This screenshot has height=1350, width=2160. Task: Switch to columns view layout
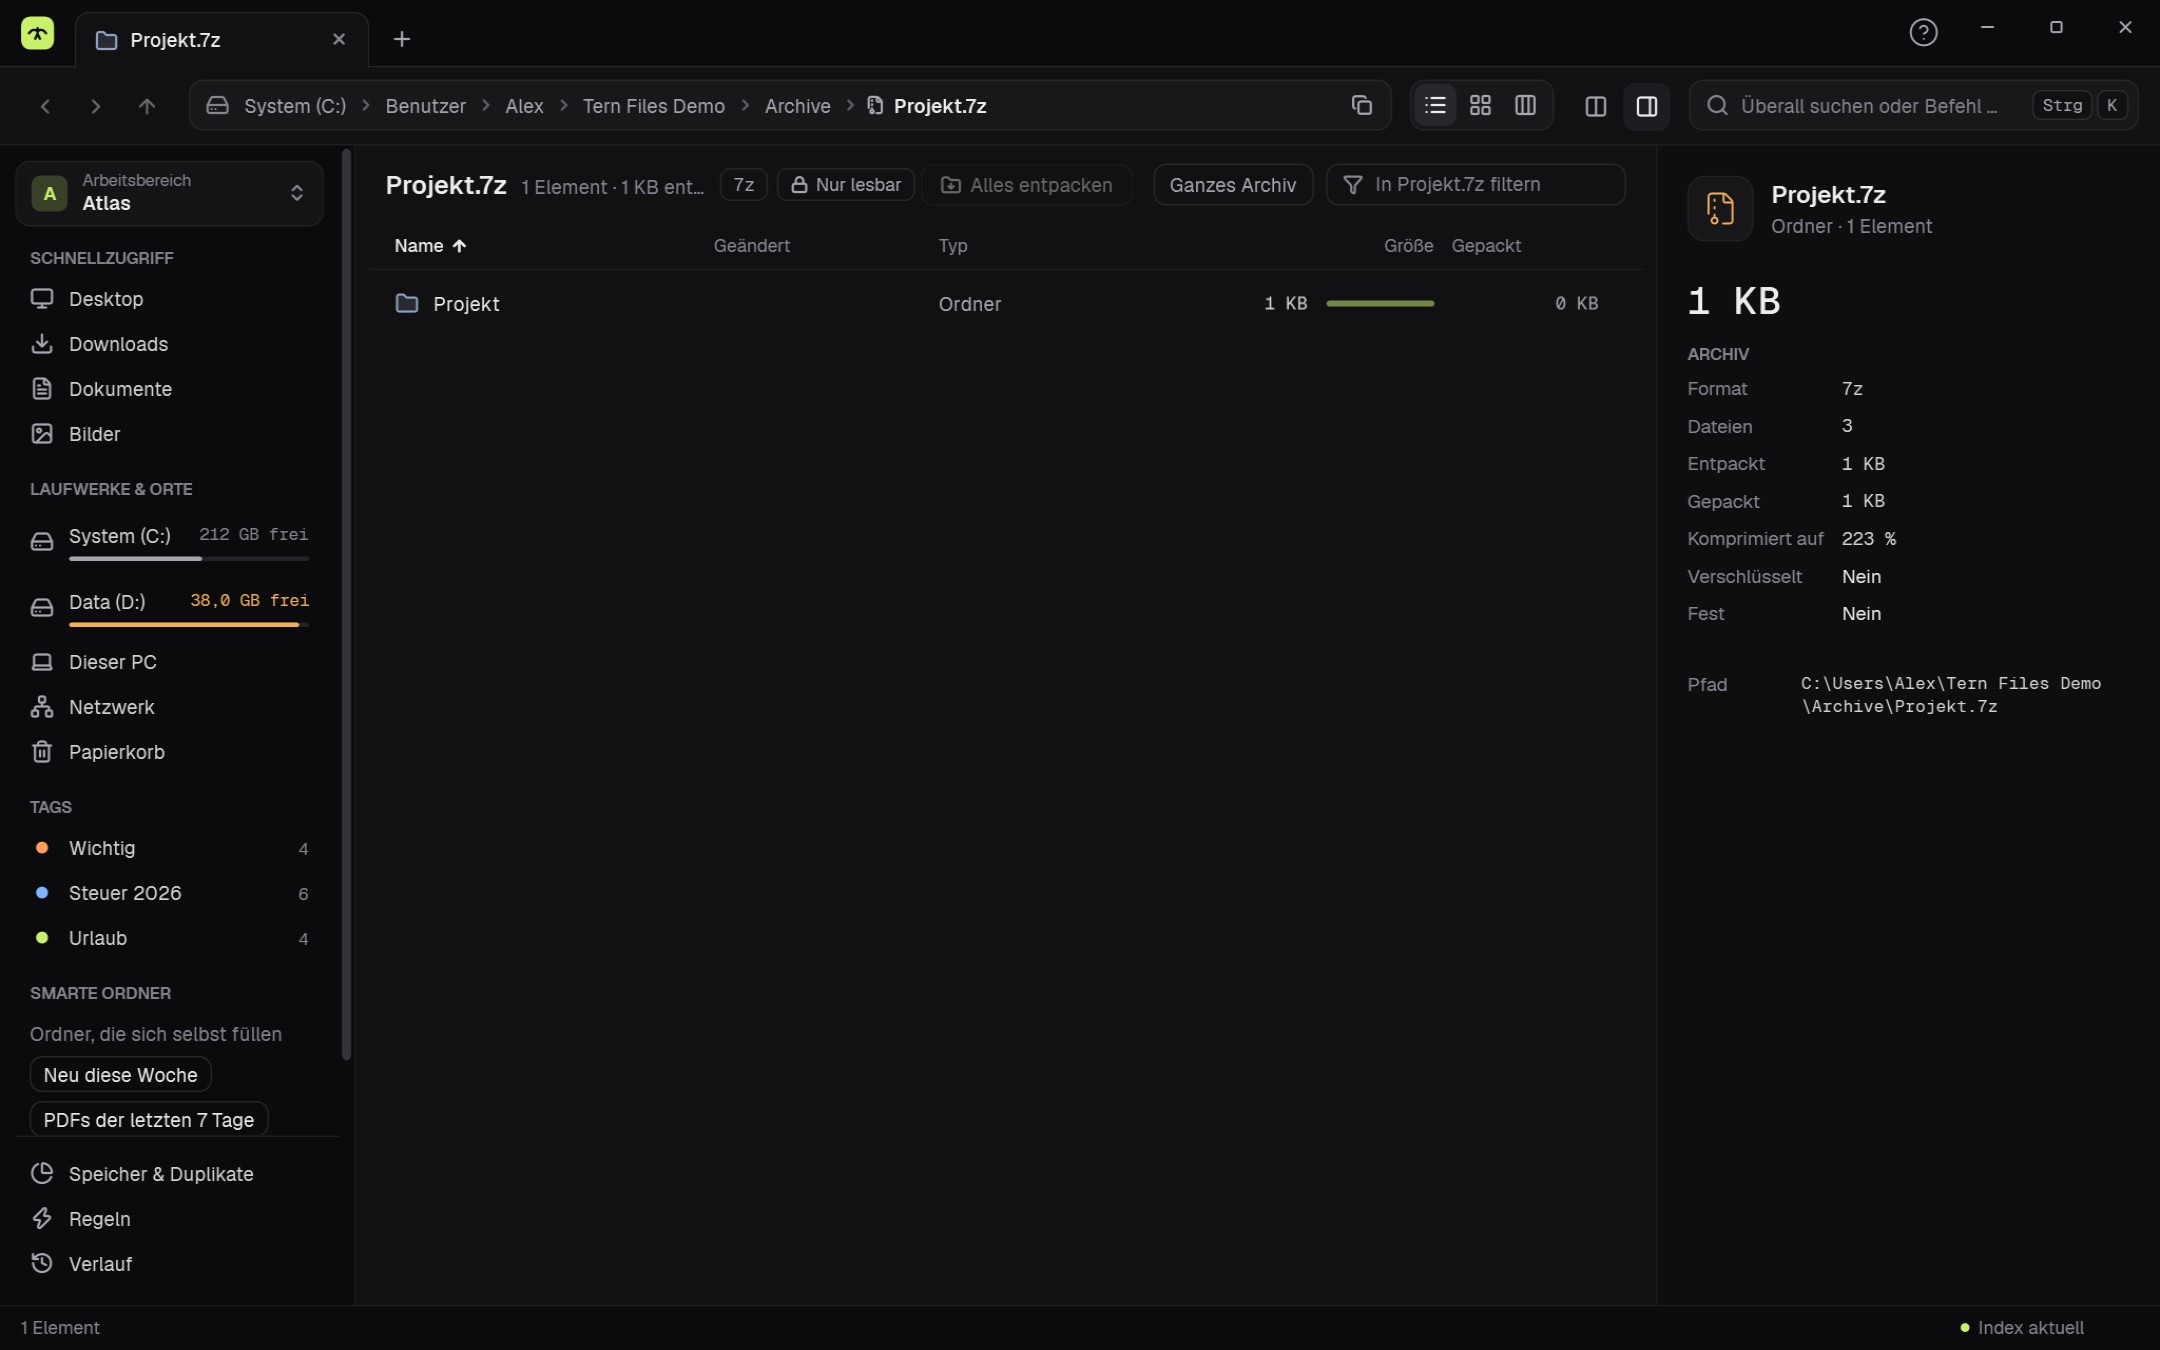pyautogui.click(x=1525, y=105)
